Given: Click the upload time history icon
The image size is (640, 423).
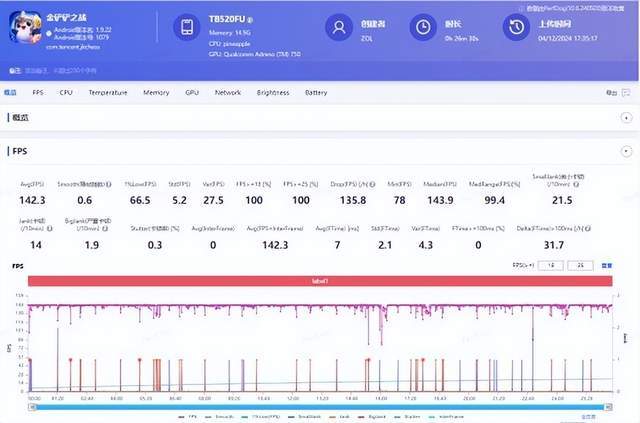Looking at the screenshot, I should point(518,28).
